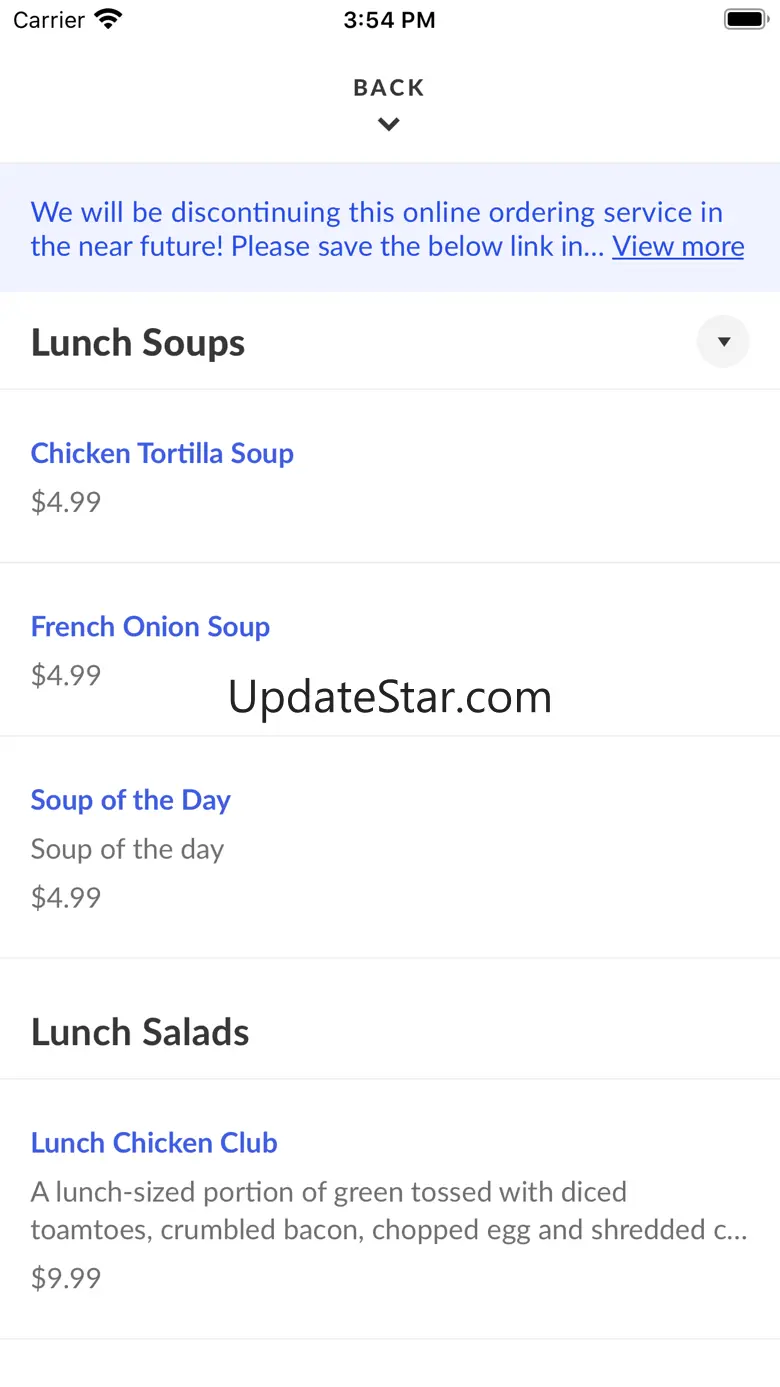Expand the Lunch Soups category dropdown arrow

click(723, 342)
